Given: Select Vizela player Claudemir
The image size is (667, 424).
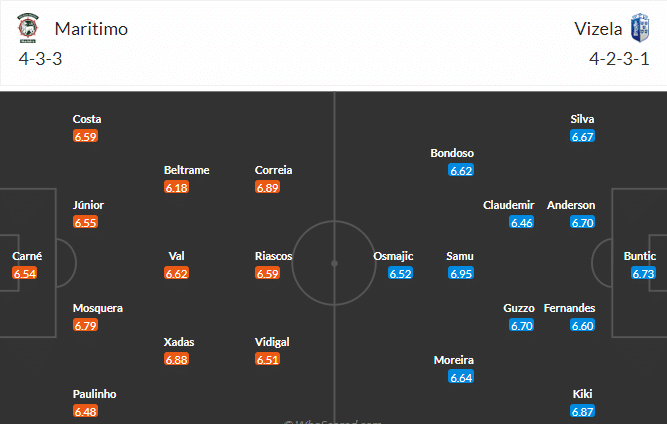Looking at the screenshot, I should point(508,205).
